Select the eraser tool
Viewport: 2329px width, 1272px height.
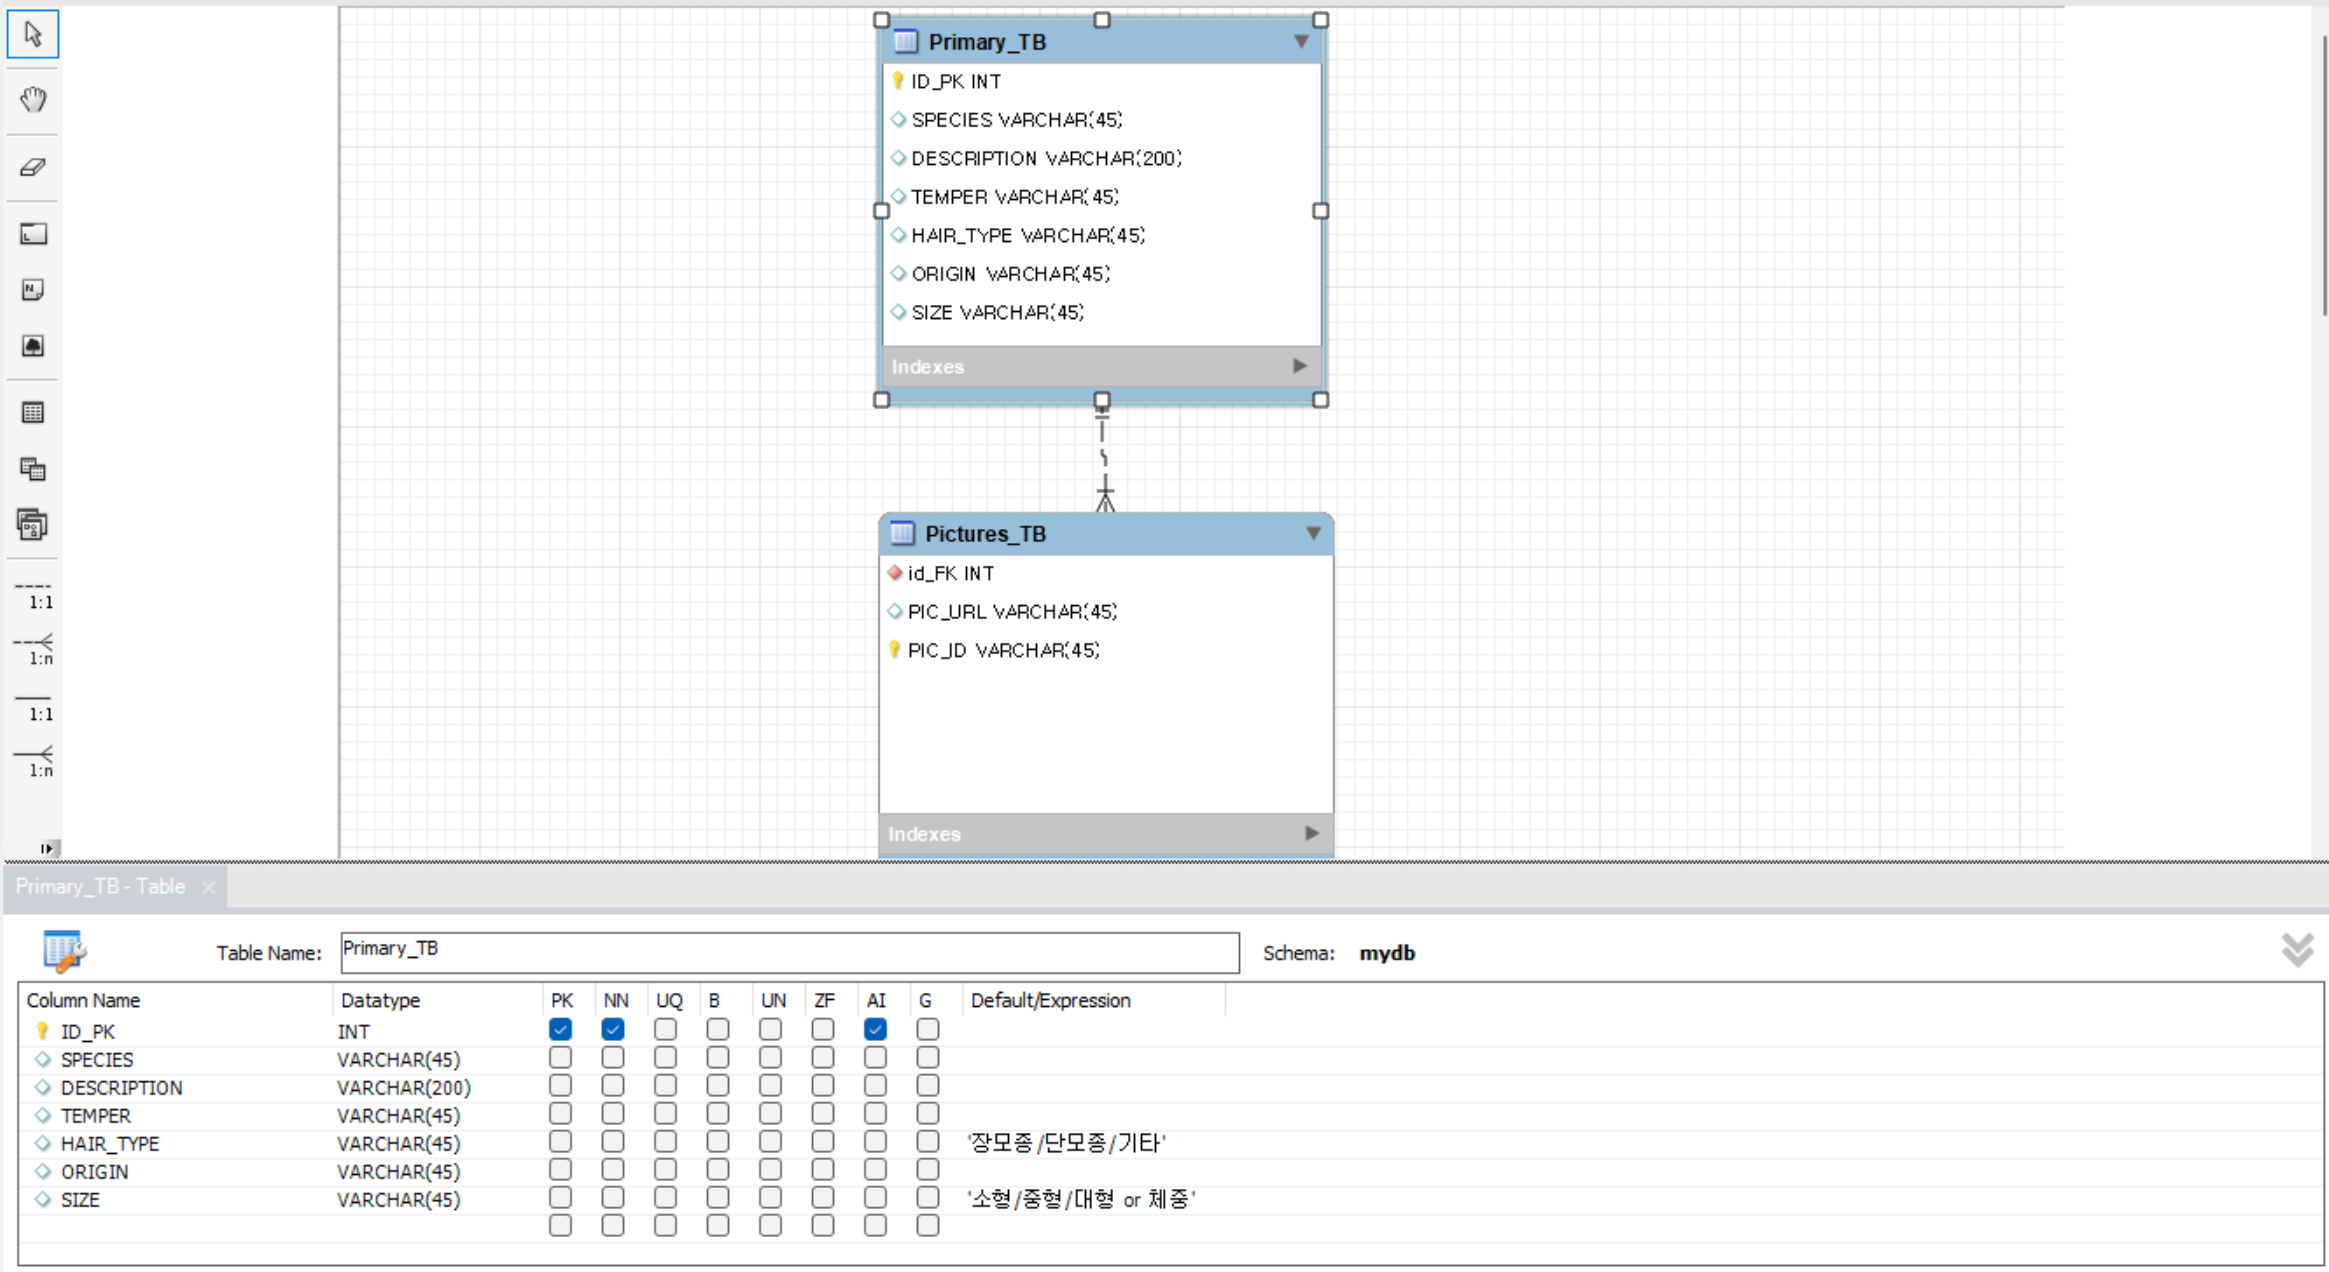[33, 167]
